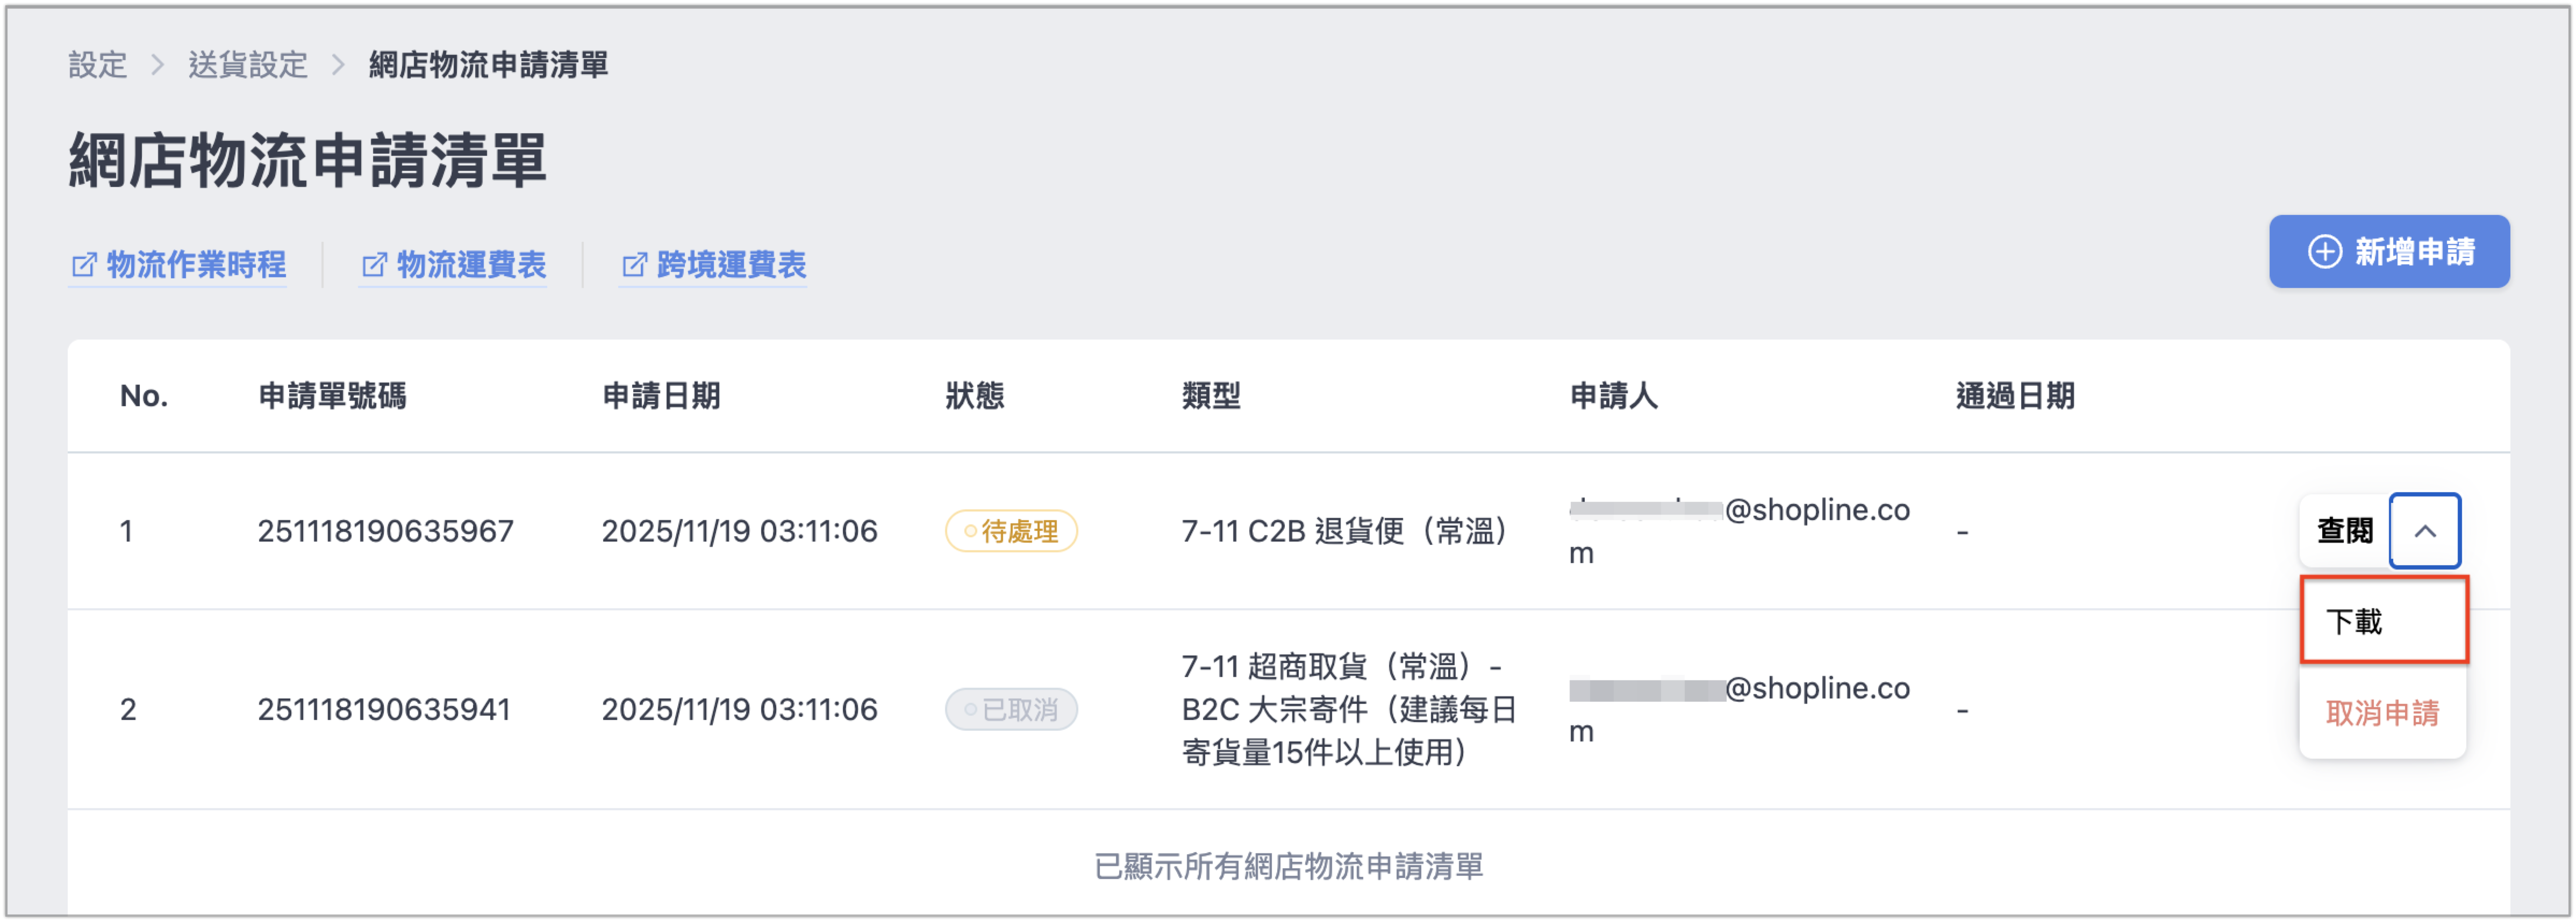Click the plus circle icon in 新增申請
Viewport: 2576px width, 922px height.
pos(2325,251)
